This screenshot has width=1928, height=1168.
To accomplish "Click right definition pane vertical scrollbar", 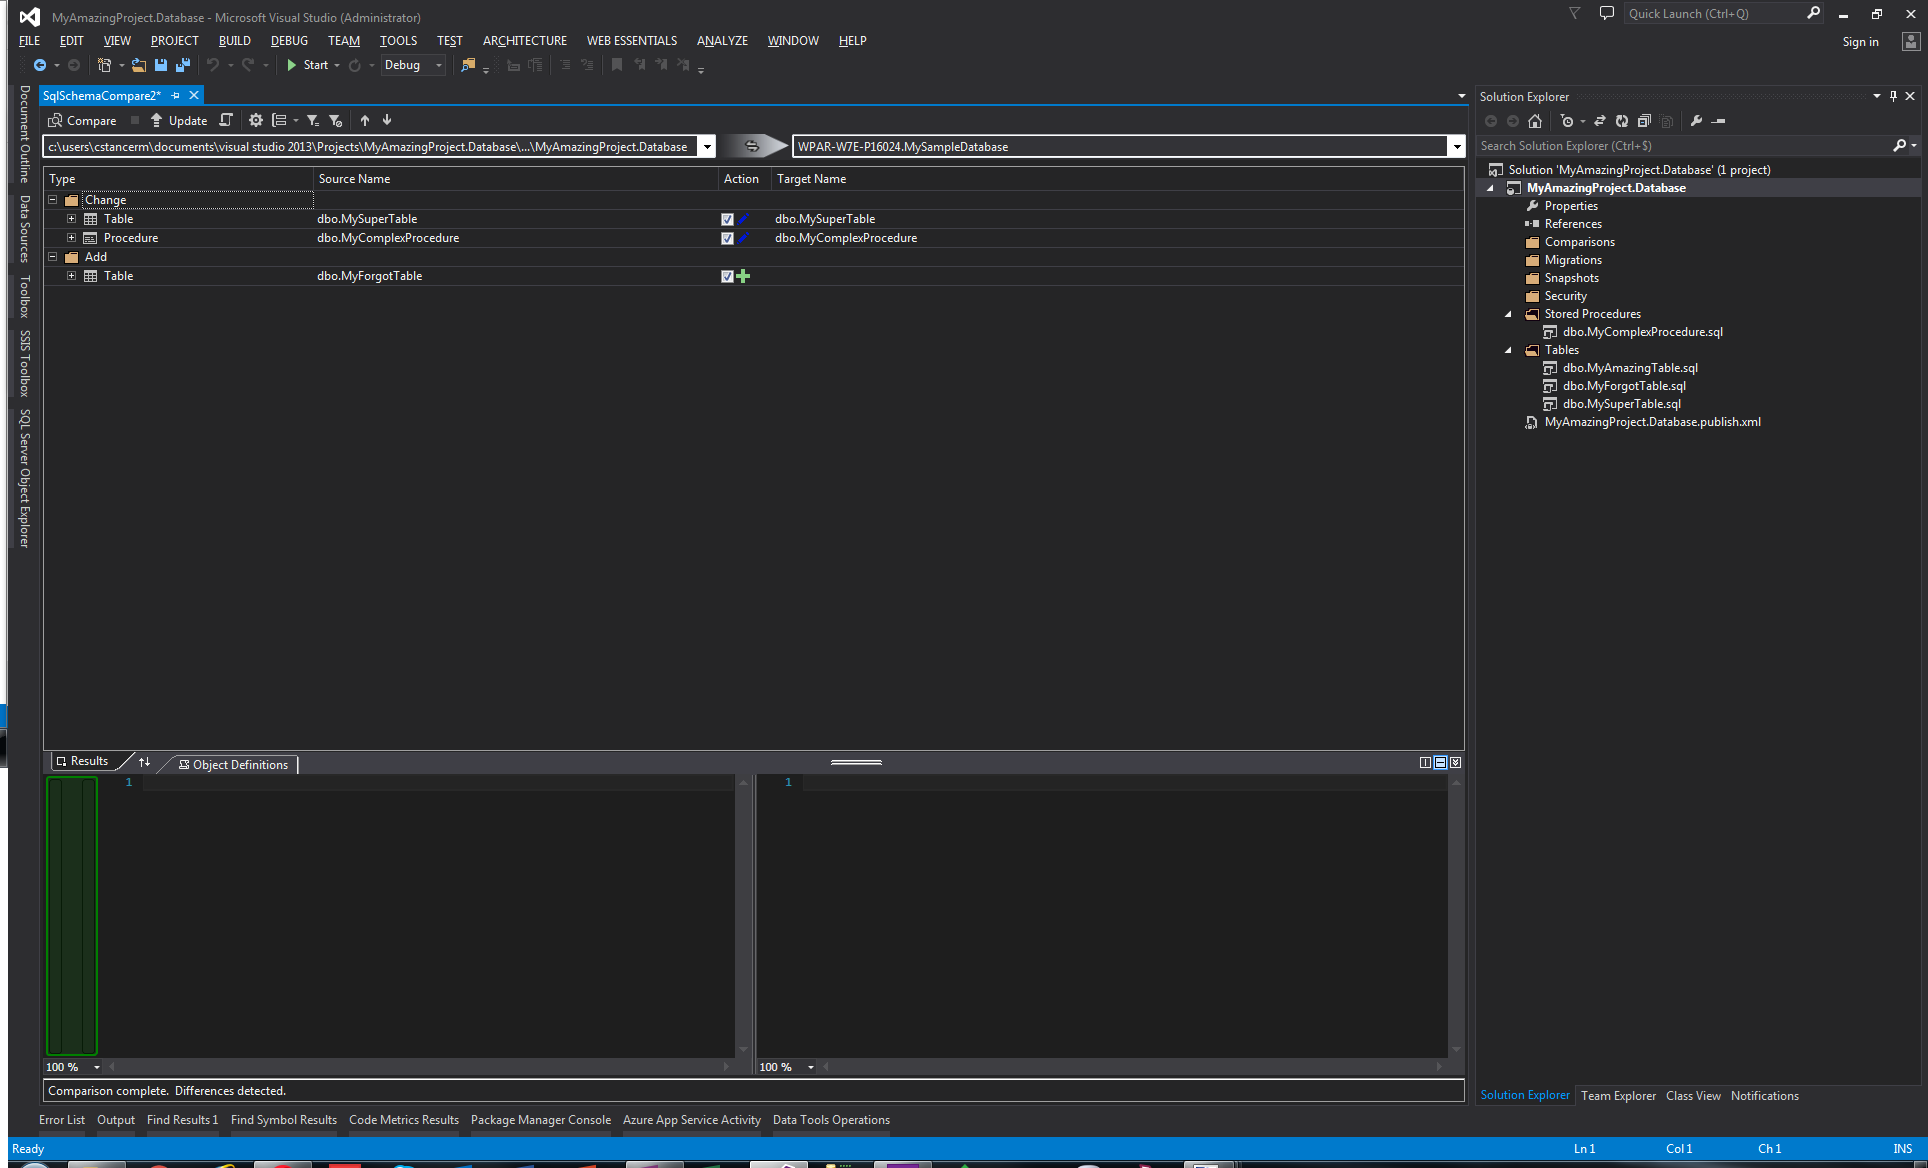I will [1456, 916].
